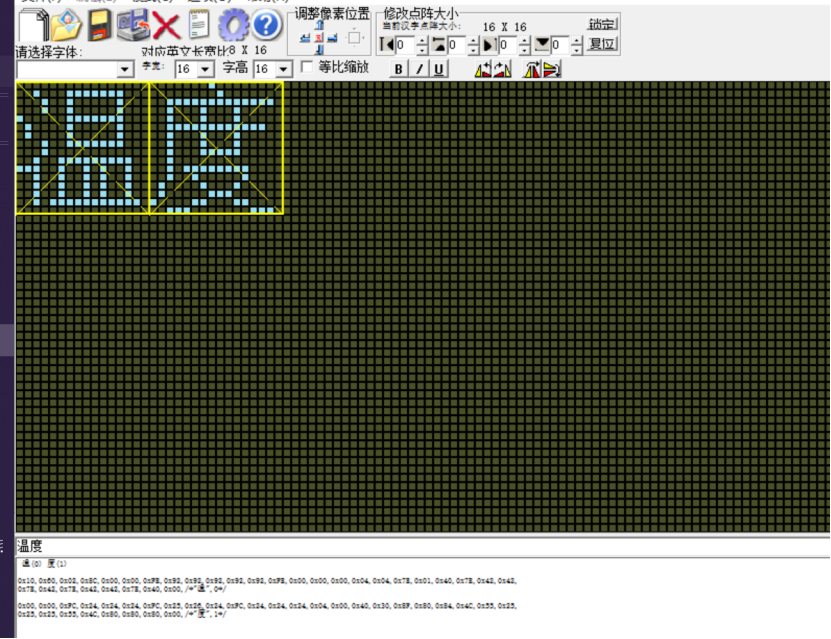This screenshot has width=831, height=639.
Task: Increase the top edge resize value
Action: coord(473,41)
